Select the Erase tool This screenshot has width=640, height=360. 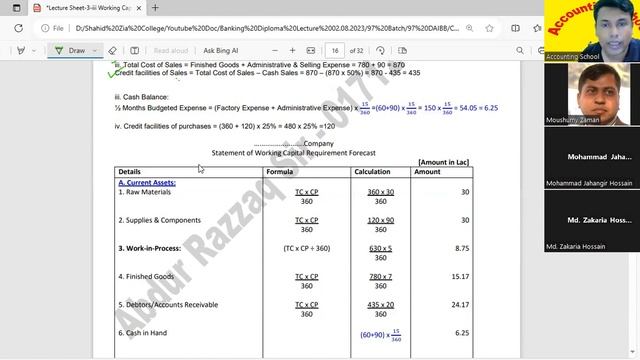click(x=112, y=51)
